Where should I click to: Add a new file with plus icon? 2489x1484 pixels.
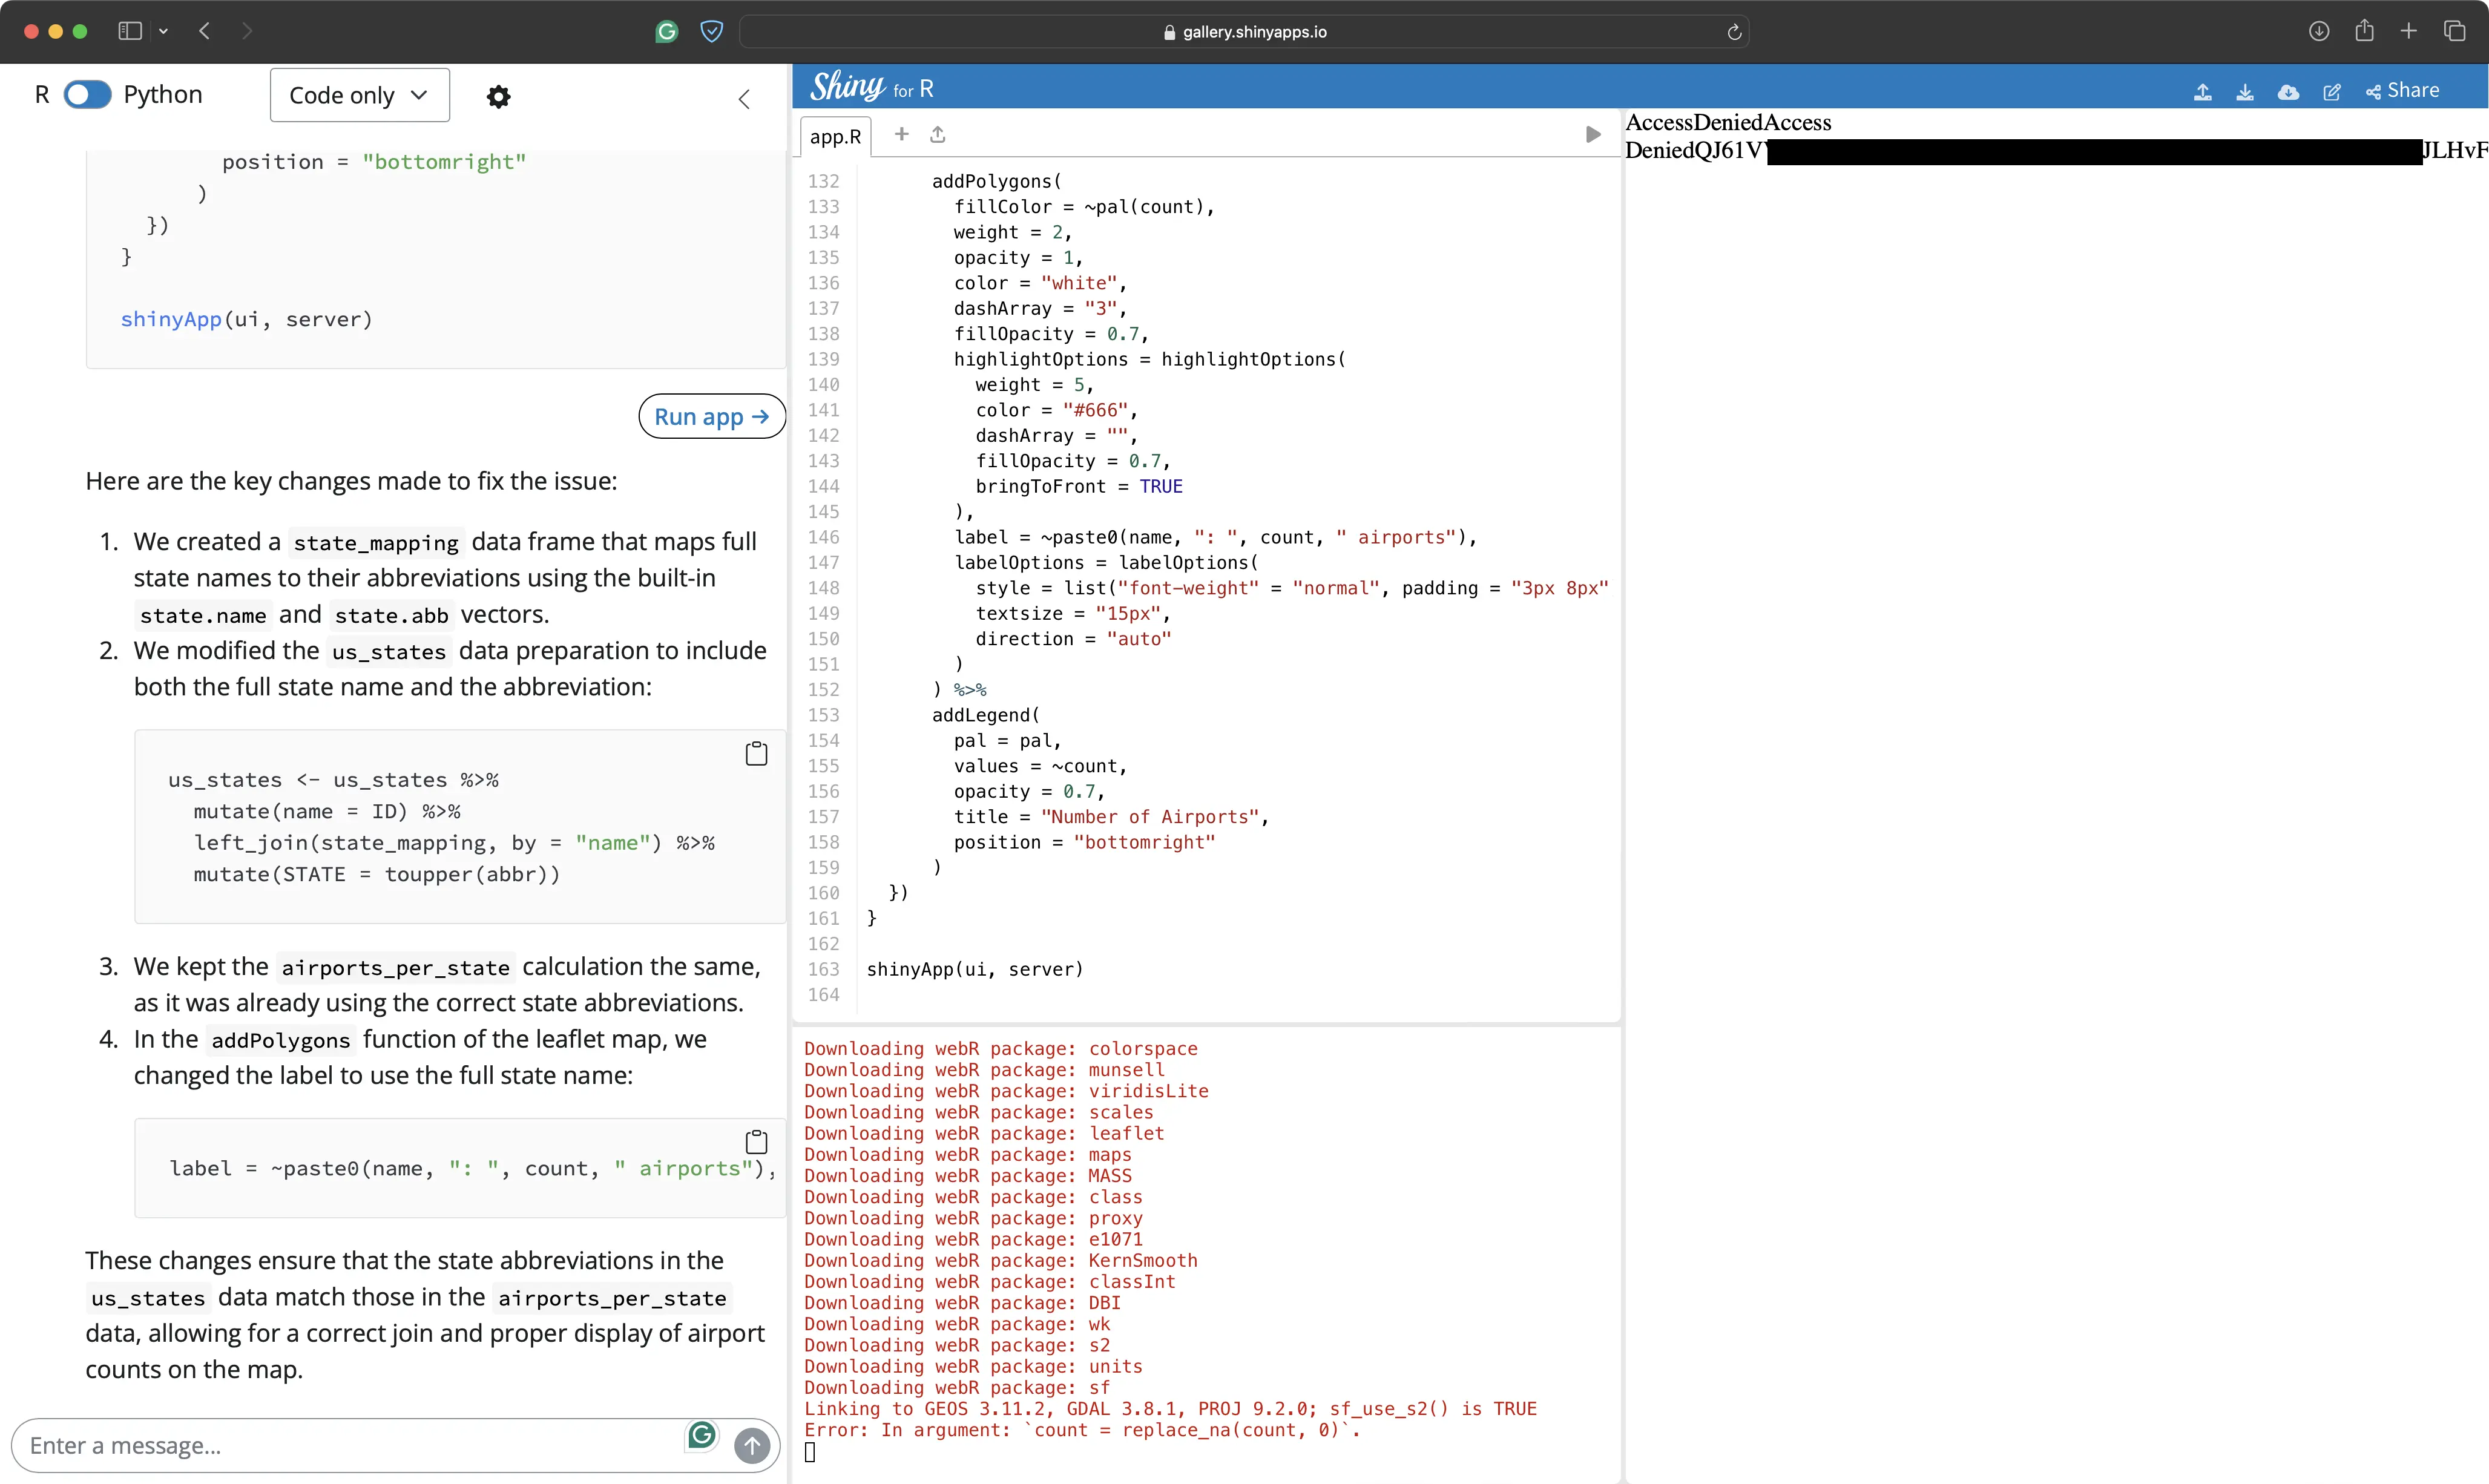901,134
